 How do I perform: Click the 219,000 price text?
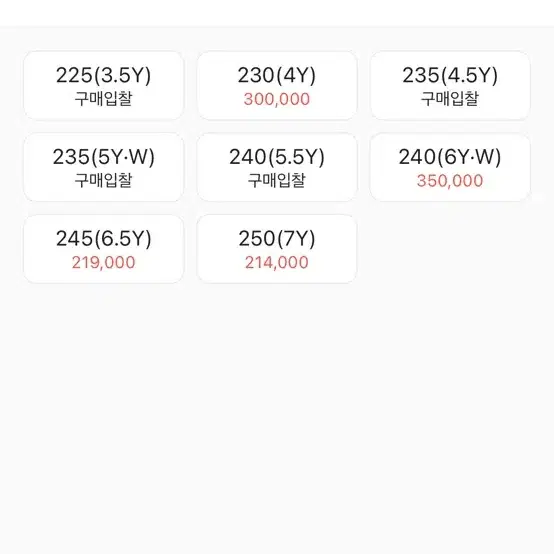click(104, 263)
